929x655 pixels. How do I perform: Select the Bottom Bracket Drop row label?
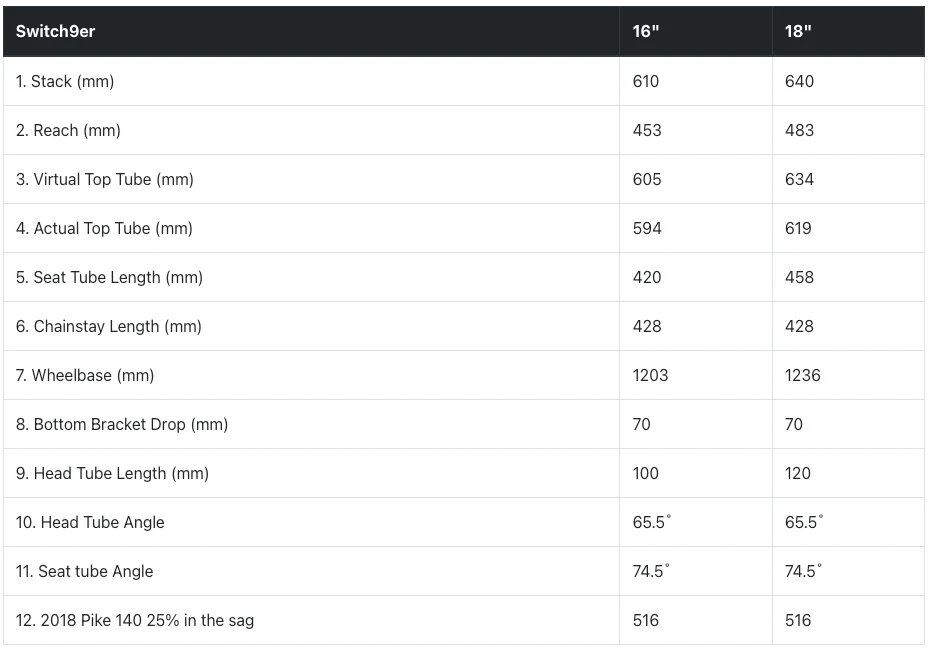pos(121,425)
